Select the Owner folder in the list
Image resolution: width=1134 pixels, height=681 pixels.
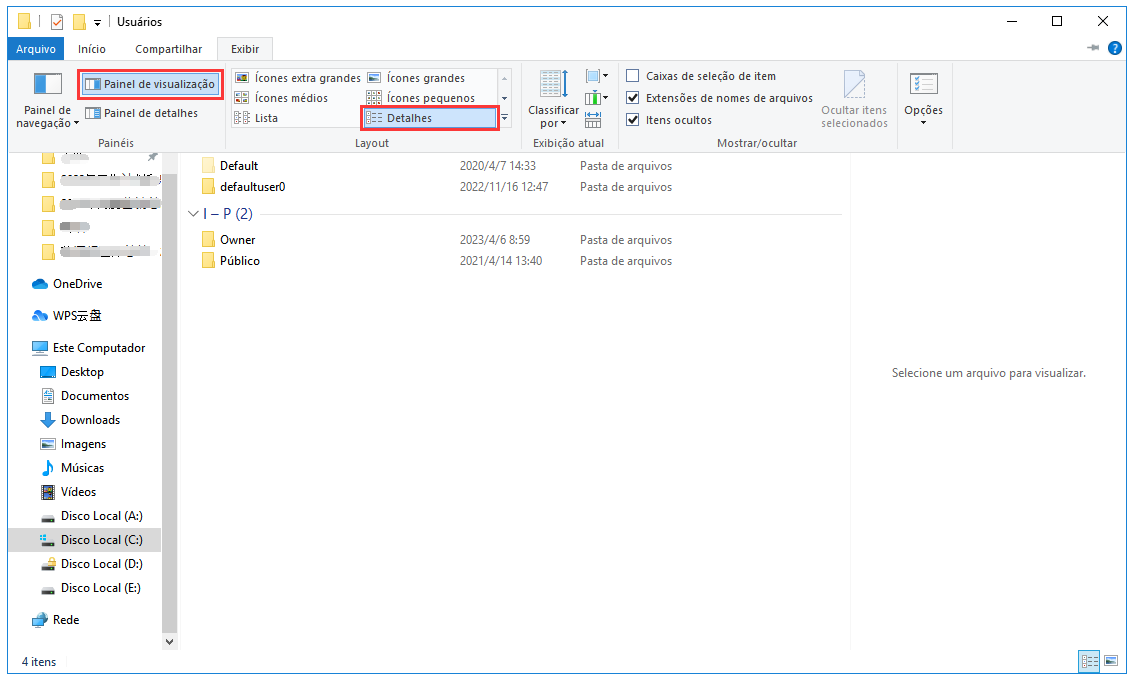click(237, 240)
